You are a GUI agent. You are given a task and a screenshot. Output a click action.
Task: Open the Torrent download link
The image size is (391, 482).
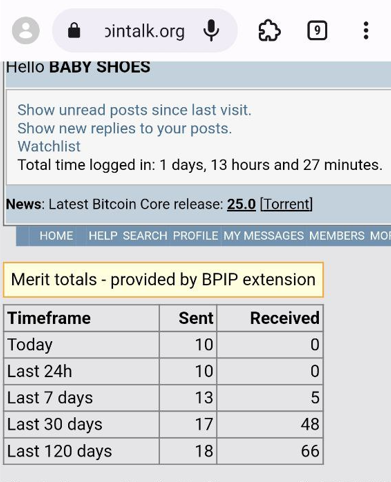(x=286, y=204)
